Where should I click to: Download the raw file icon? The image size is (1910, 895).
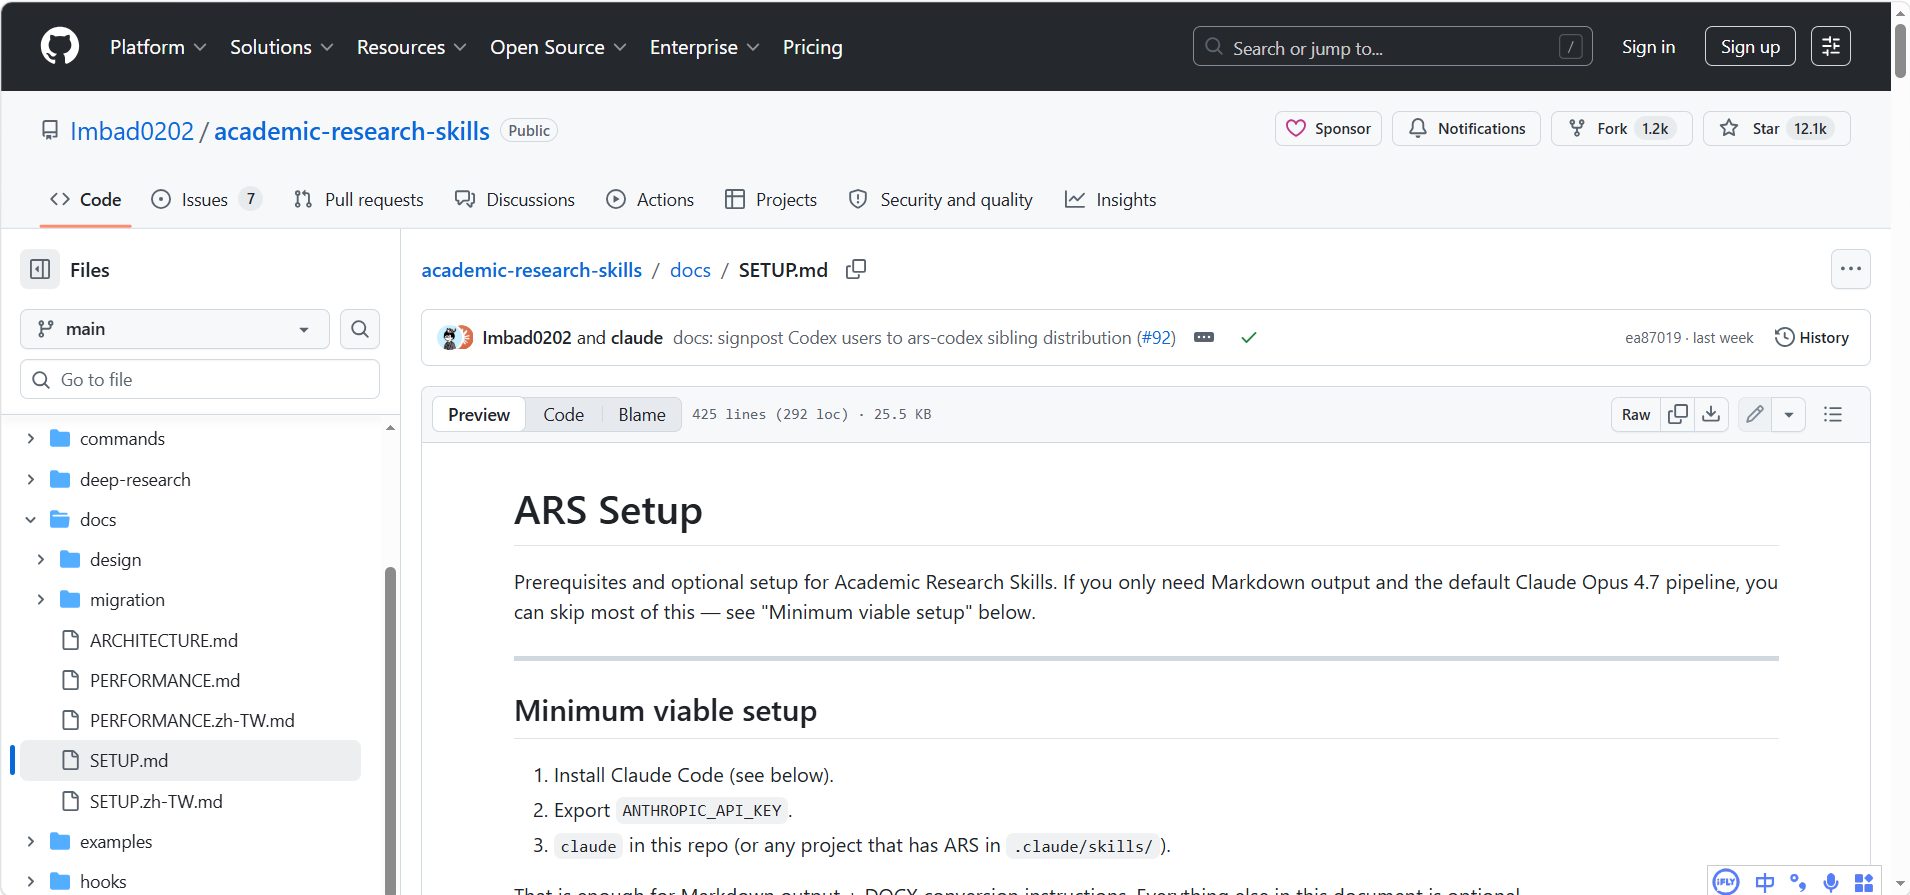1711,414
